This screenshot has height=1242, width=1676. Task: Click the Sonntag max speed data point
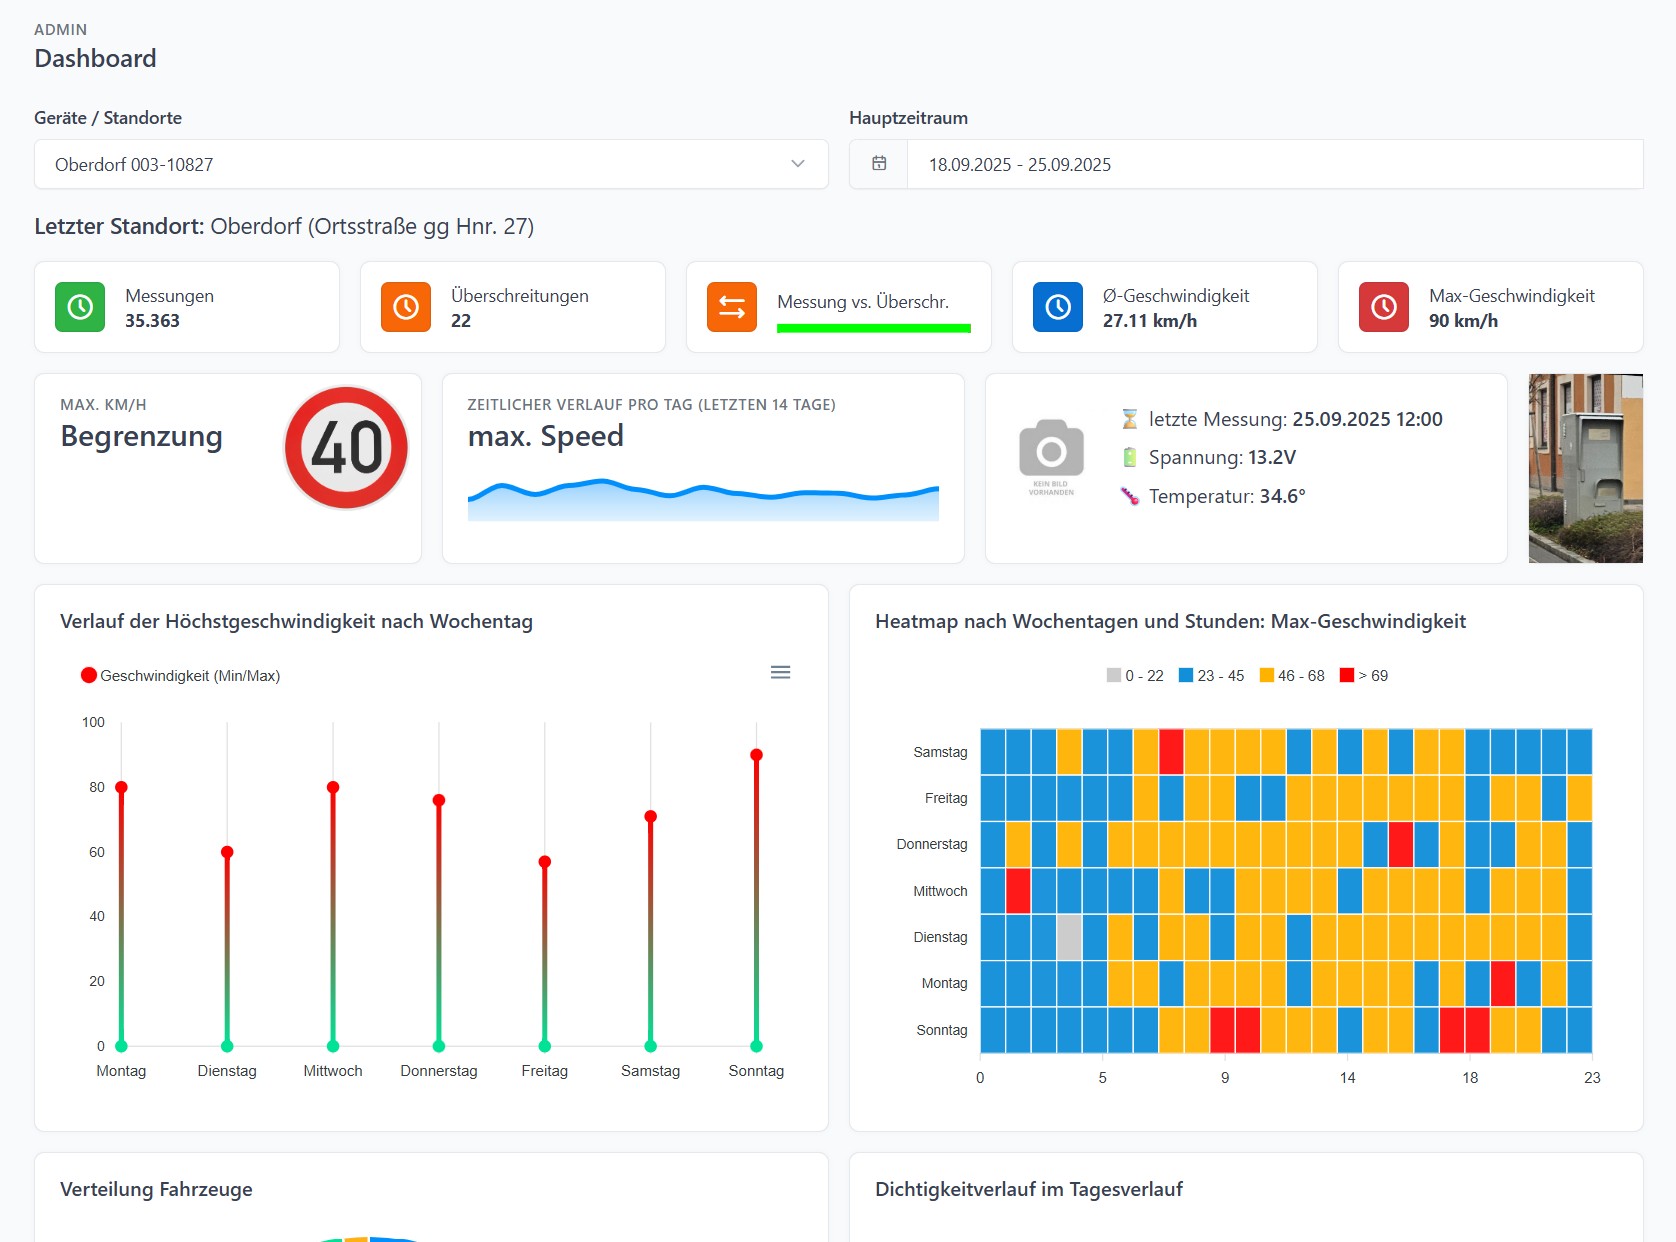click(x=756, y=755)
